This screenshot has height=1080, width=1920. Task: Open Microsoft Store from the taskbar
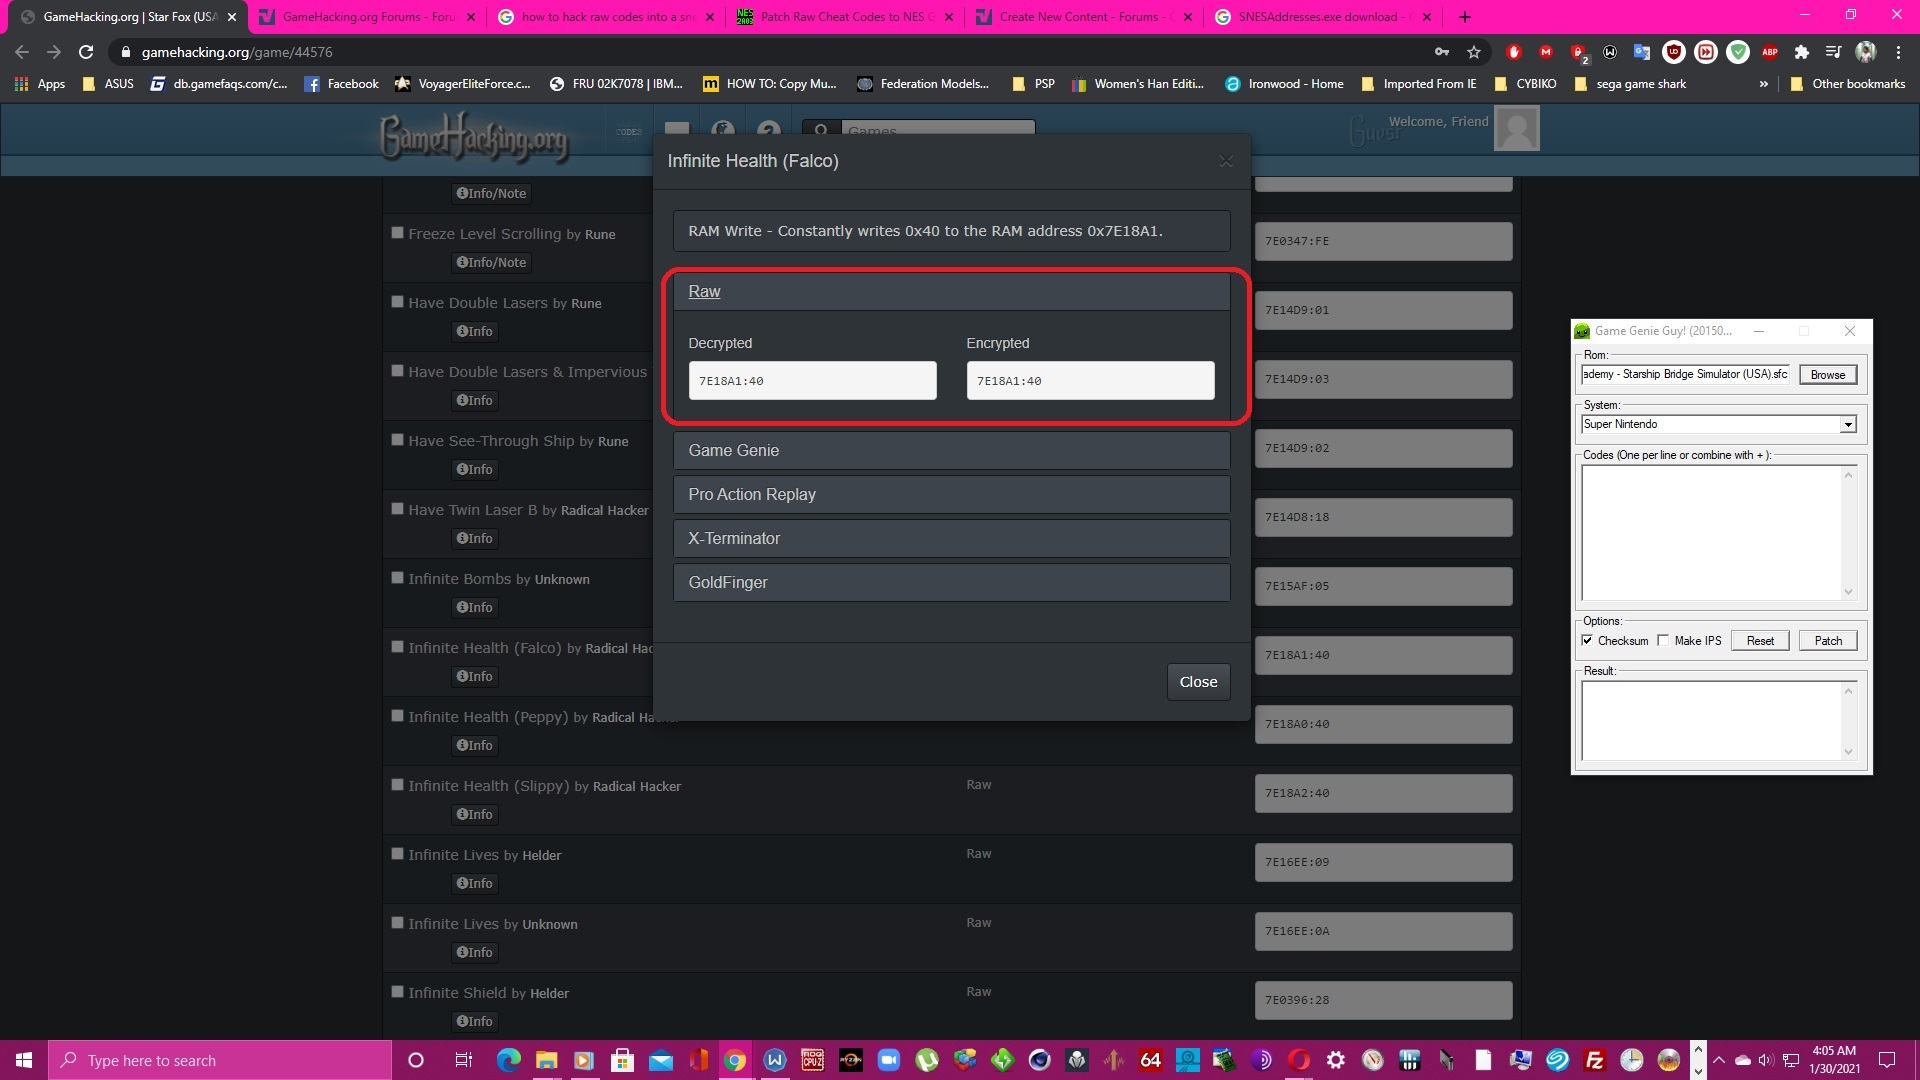point(622,1060)
